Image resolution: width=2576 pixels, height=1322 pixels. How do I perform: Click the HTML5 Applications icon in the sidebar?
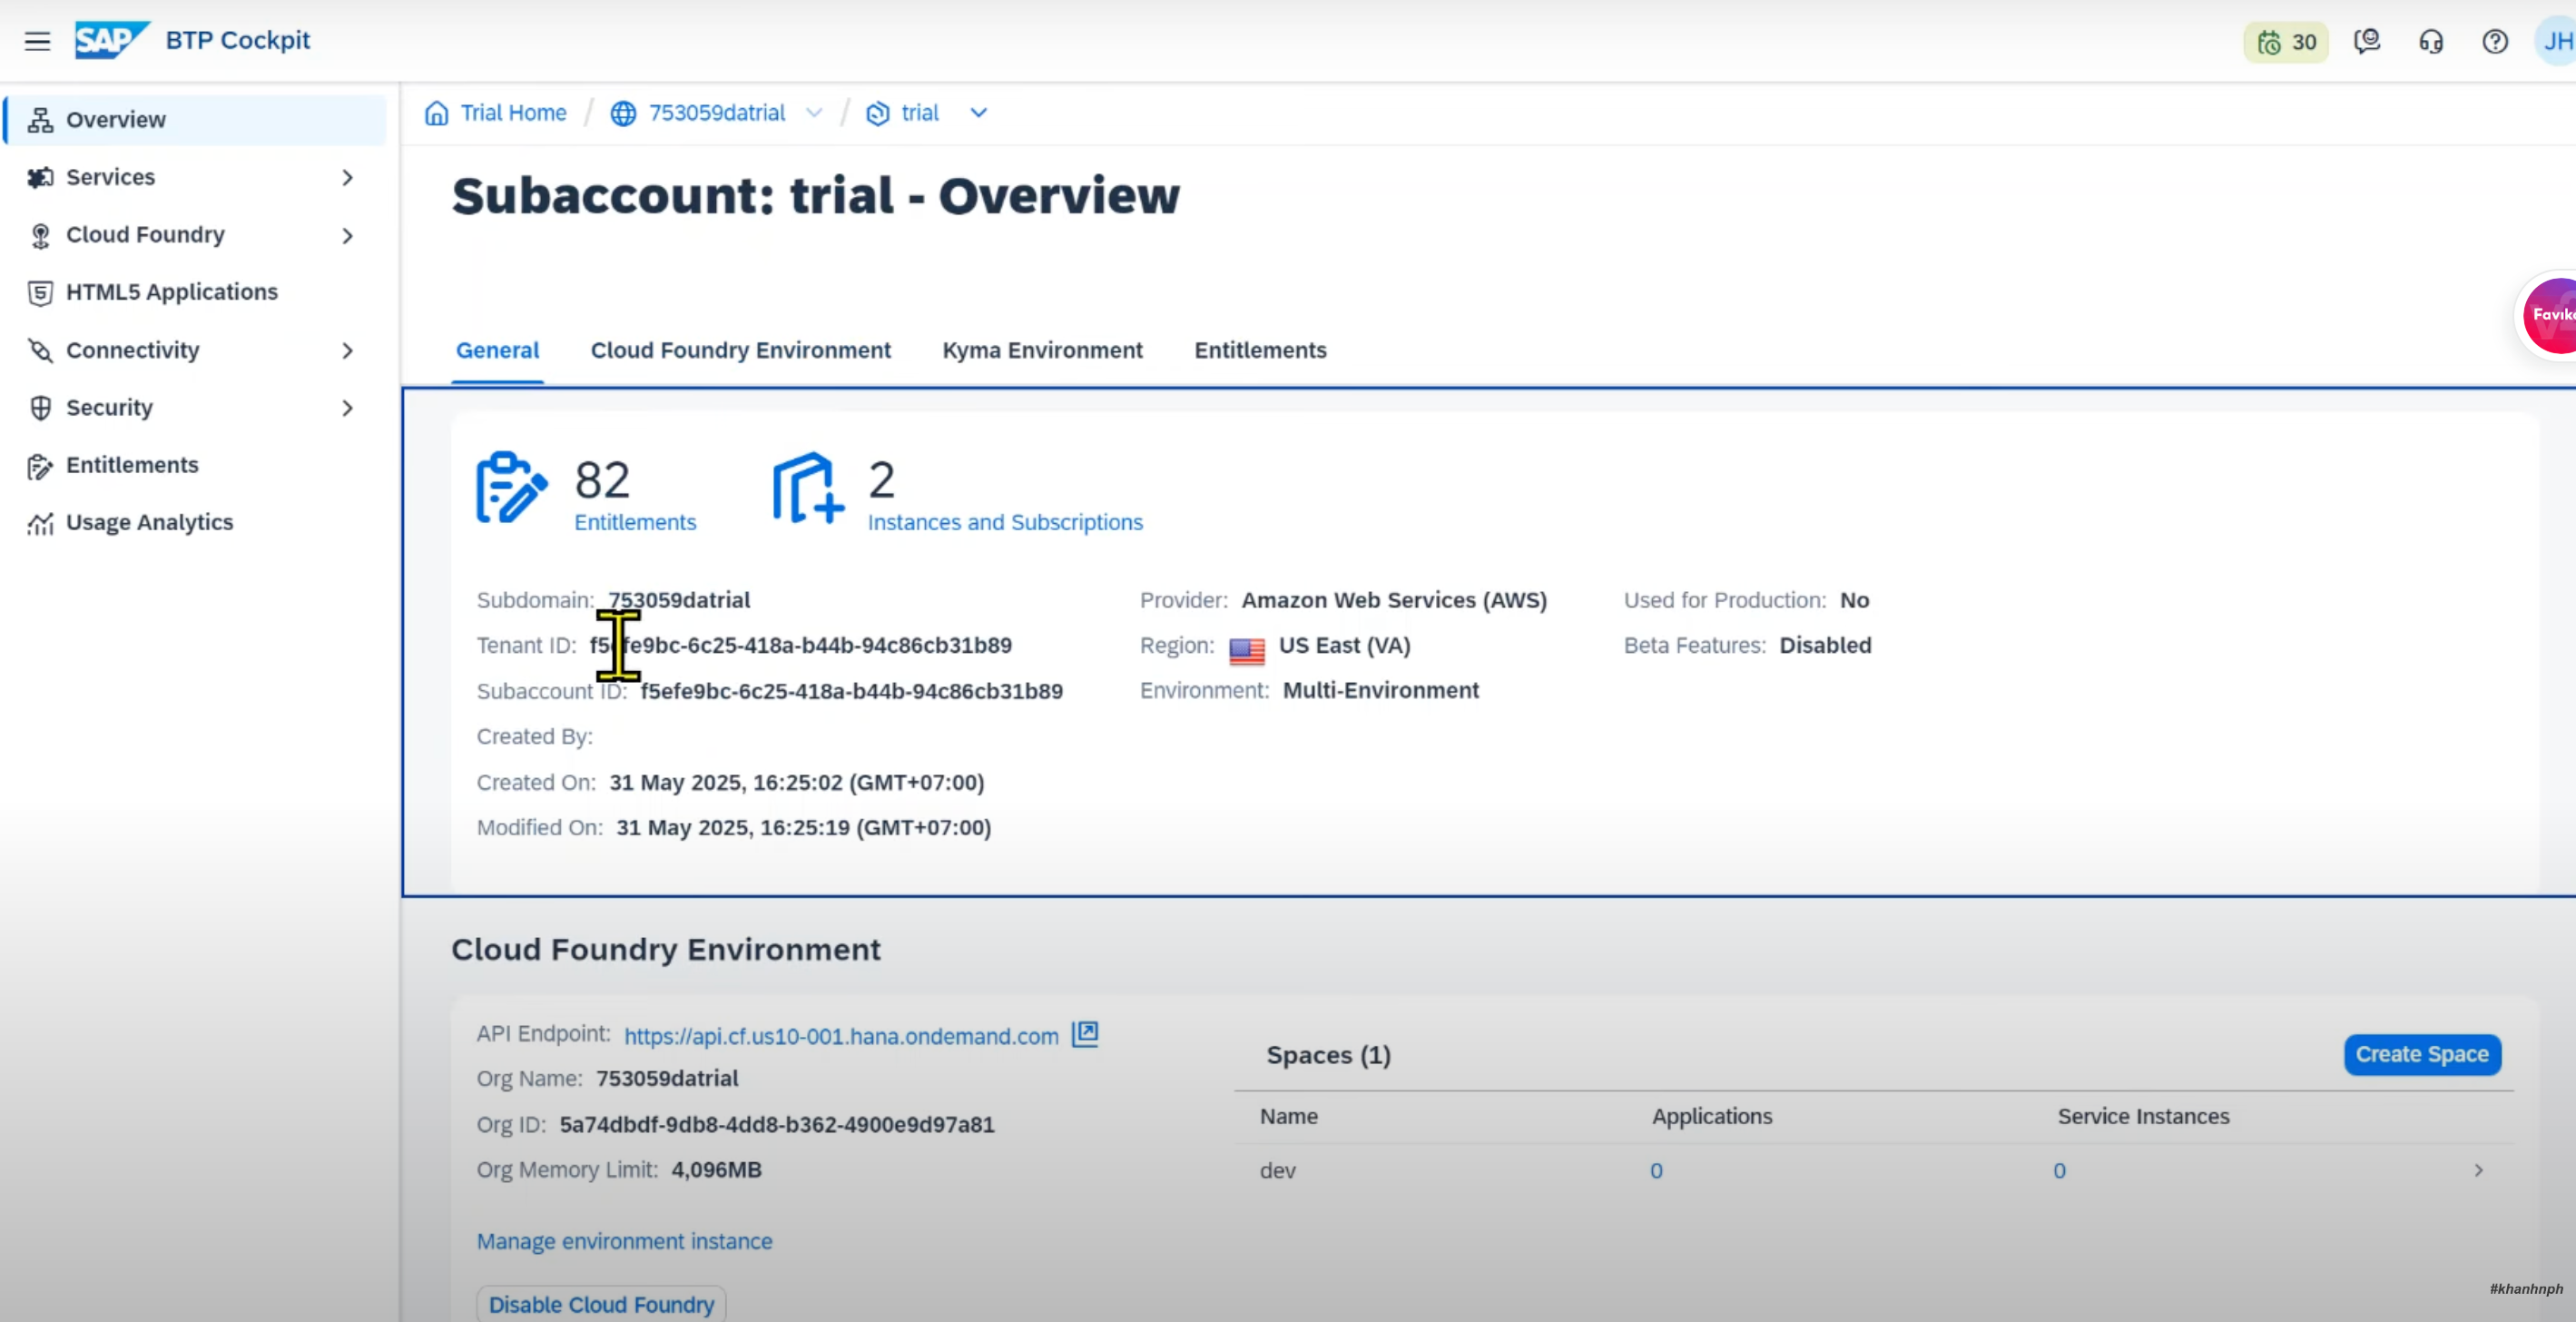[40, 293]
